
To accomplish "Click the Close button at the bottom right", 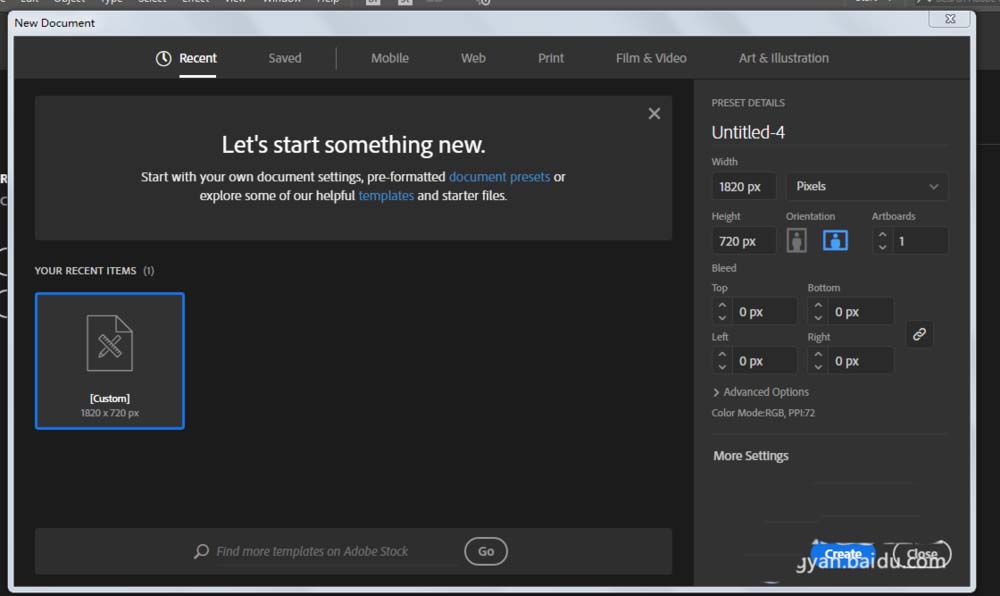I will [922, 554].
